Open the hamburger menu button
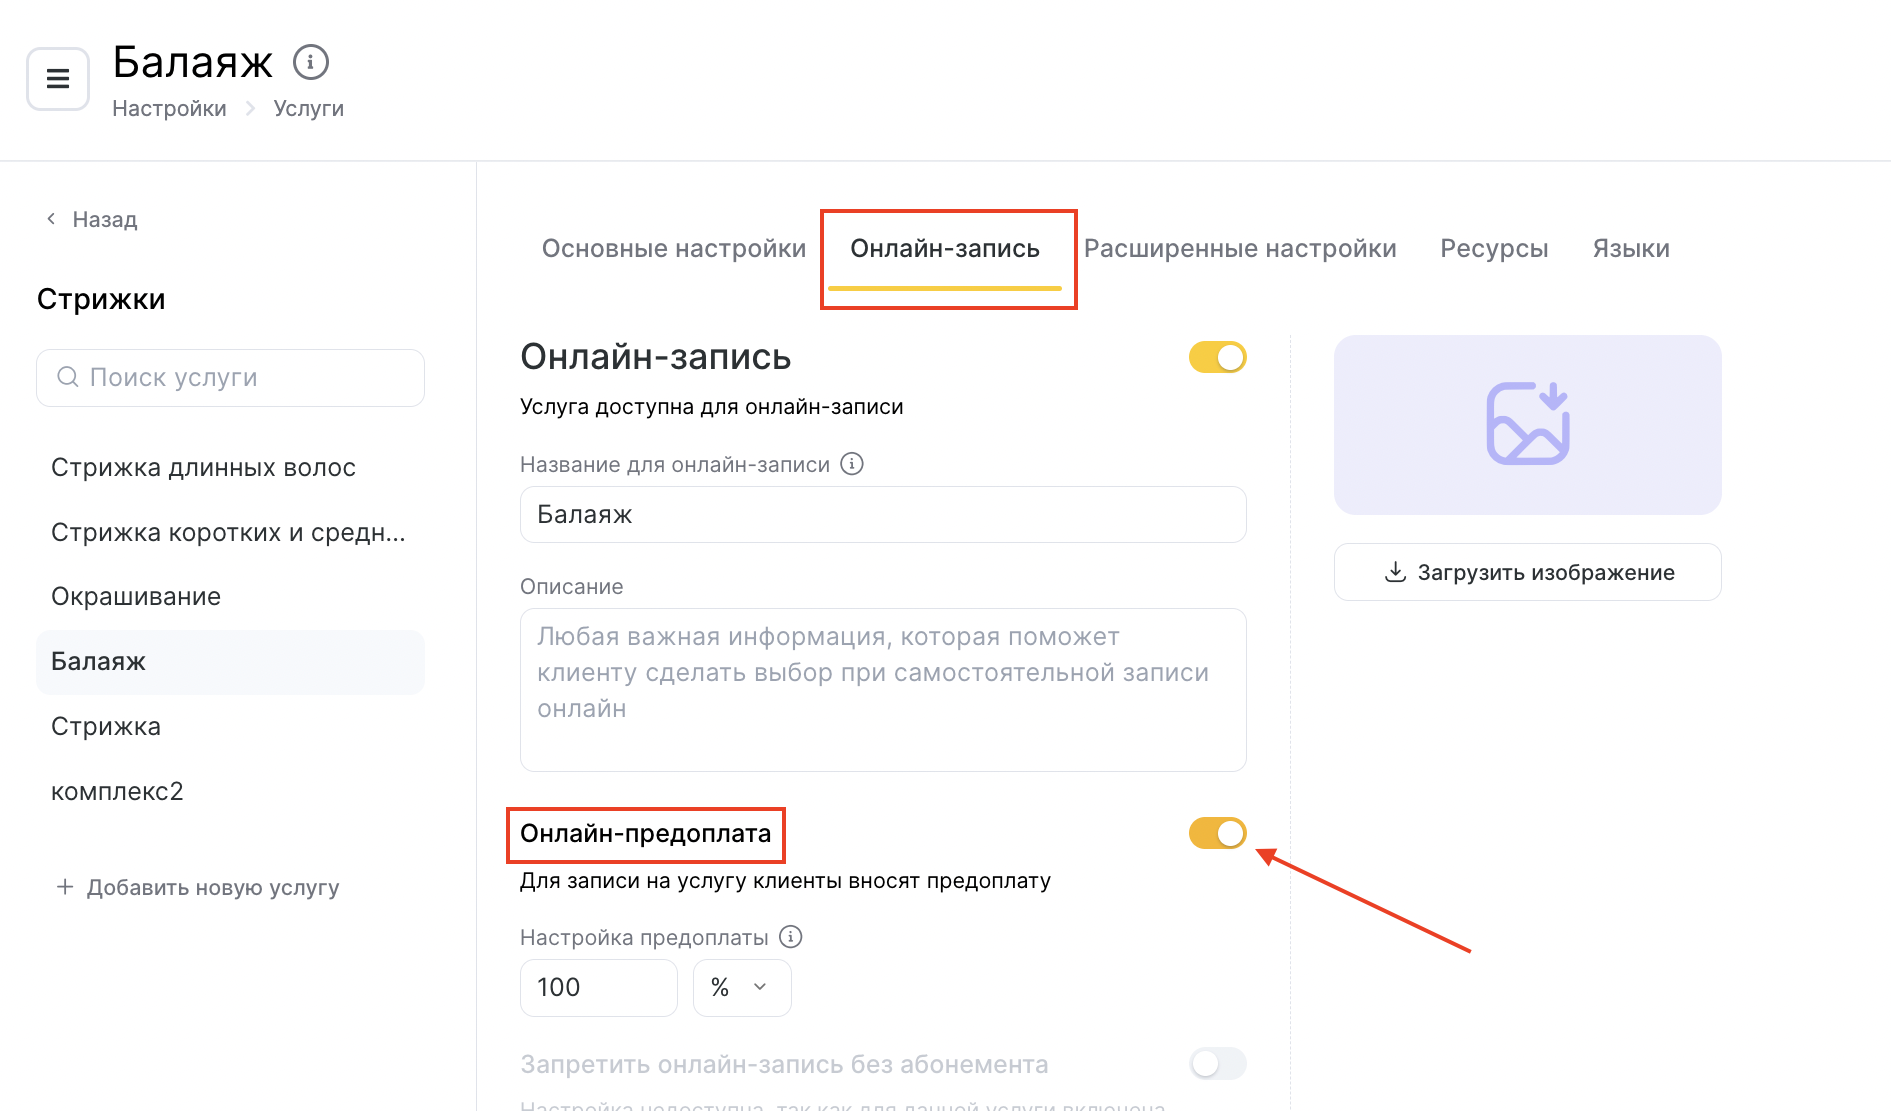Image resolution: width=1891 pixels, height=1111 pixels. (58, 78)
